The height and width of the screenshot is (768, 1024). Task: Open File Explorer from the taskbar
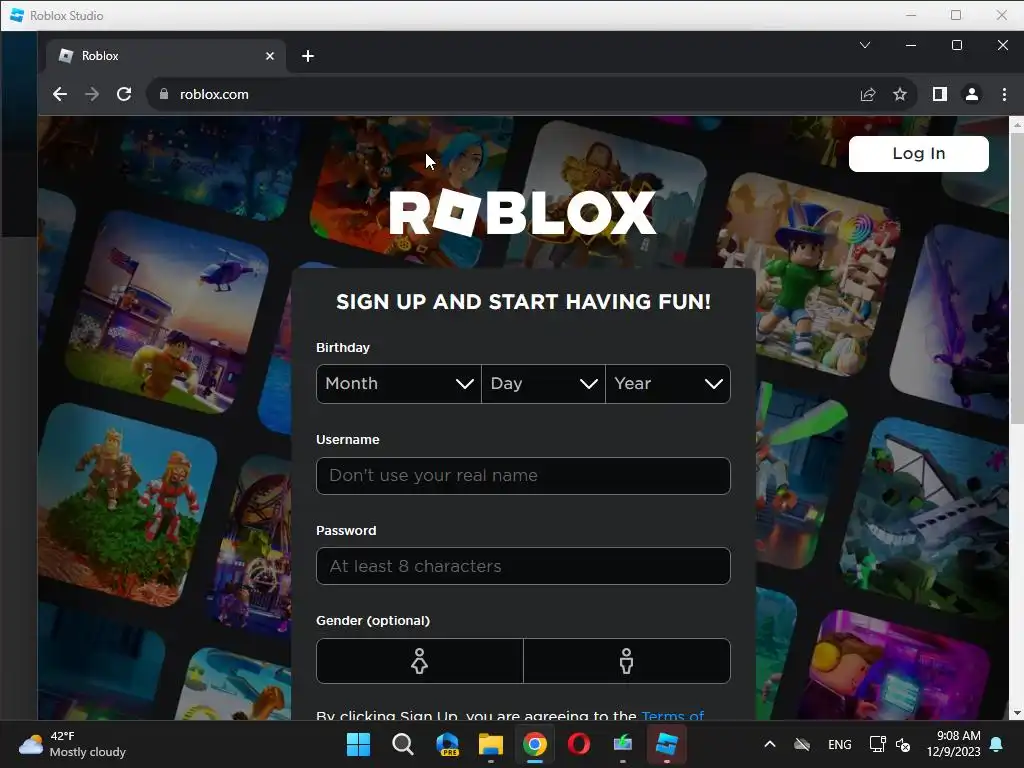(490, 744)
